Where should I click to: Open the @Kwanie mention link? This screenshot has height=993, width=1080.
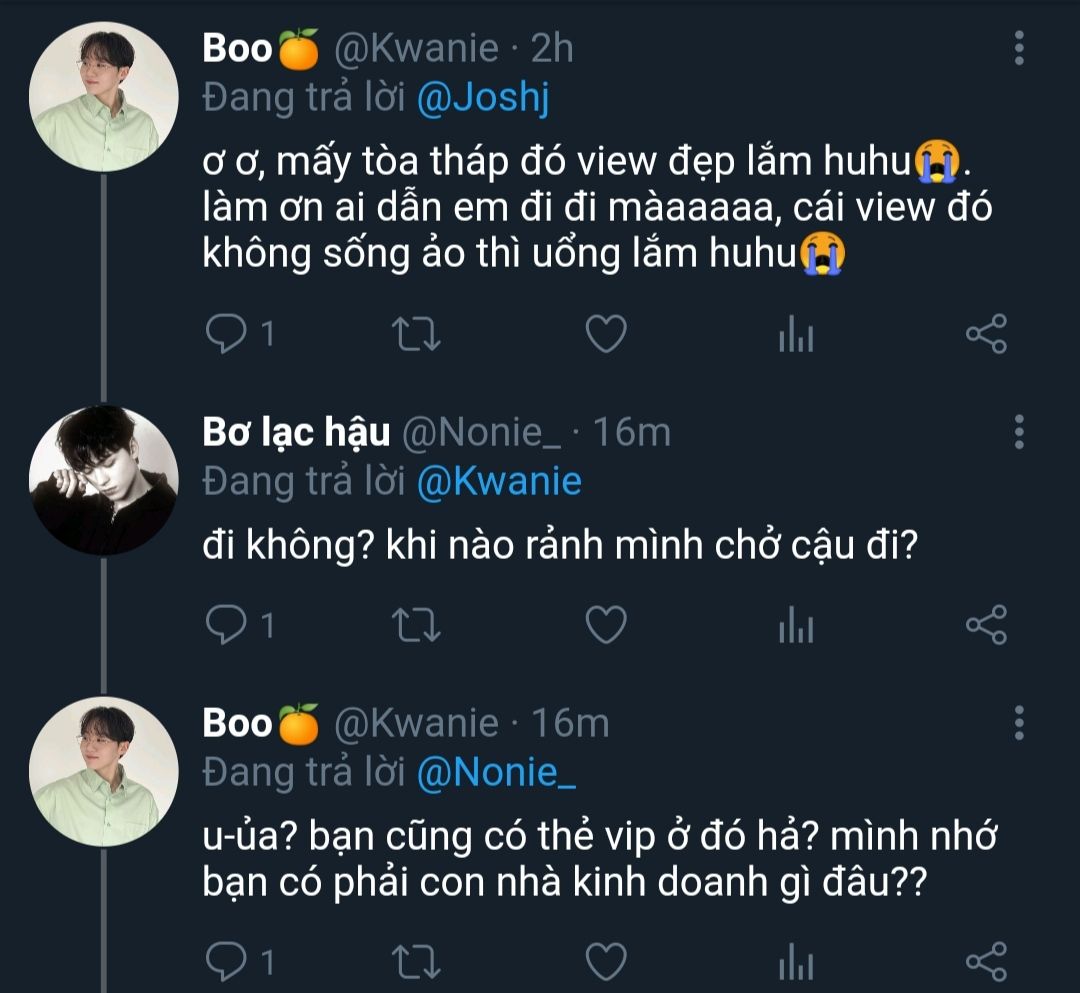tap(499, 481)
